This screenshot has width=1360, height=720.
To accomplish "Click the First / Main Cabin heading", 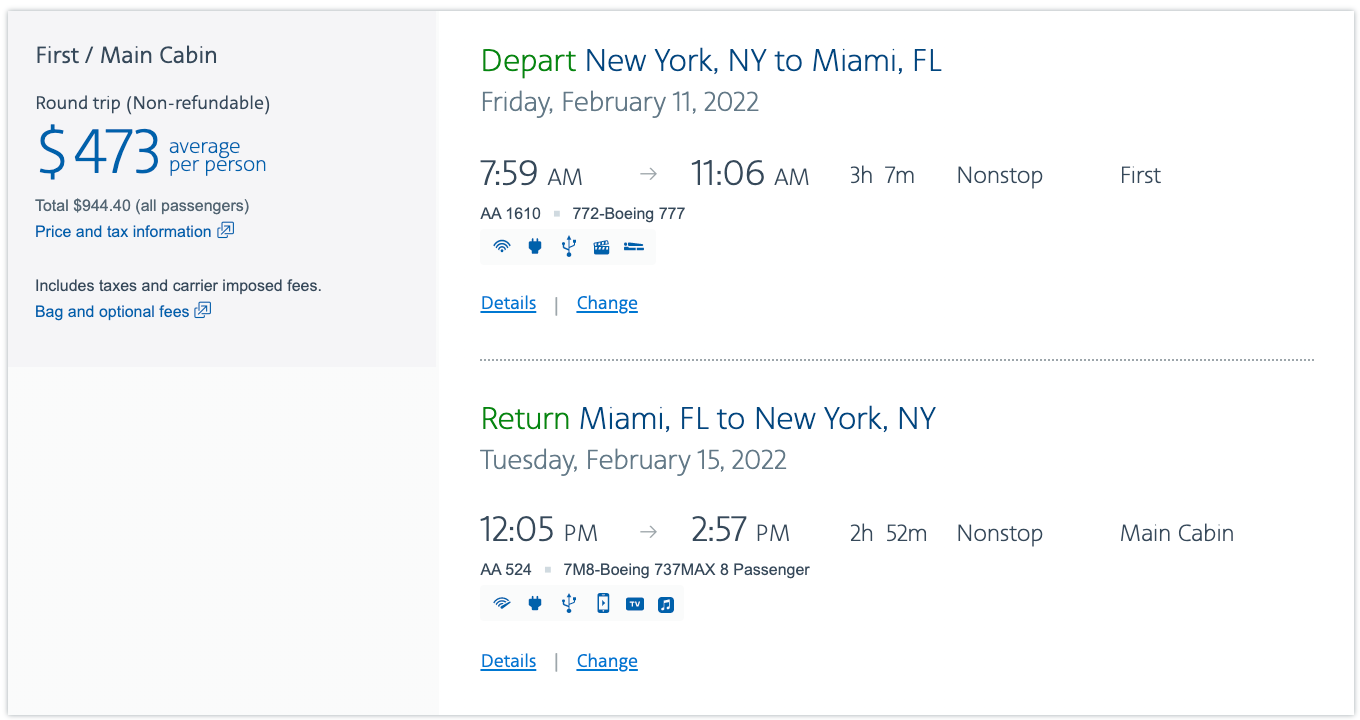I will pos(126,55).
